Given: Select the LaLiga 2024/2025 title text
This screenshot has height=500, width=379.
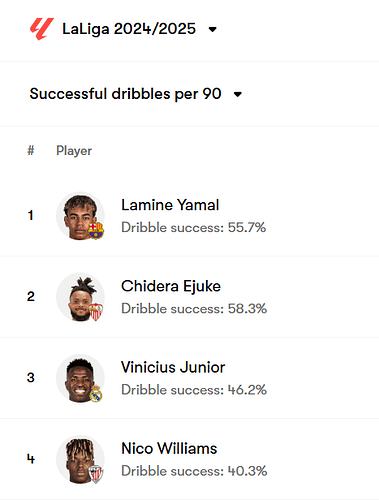Looking at the screenshot, I should (x=129, y=29).
